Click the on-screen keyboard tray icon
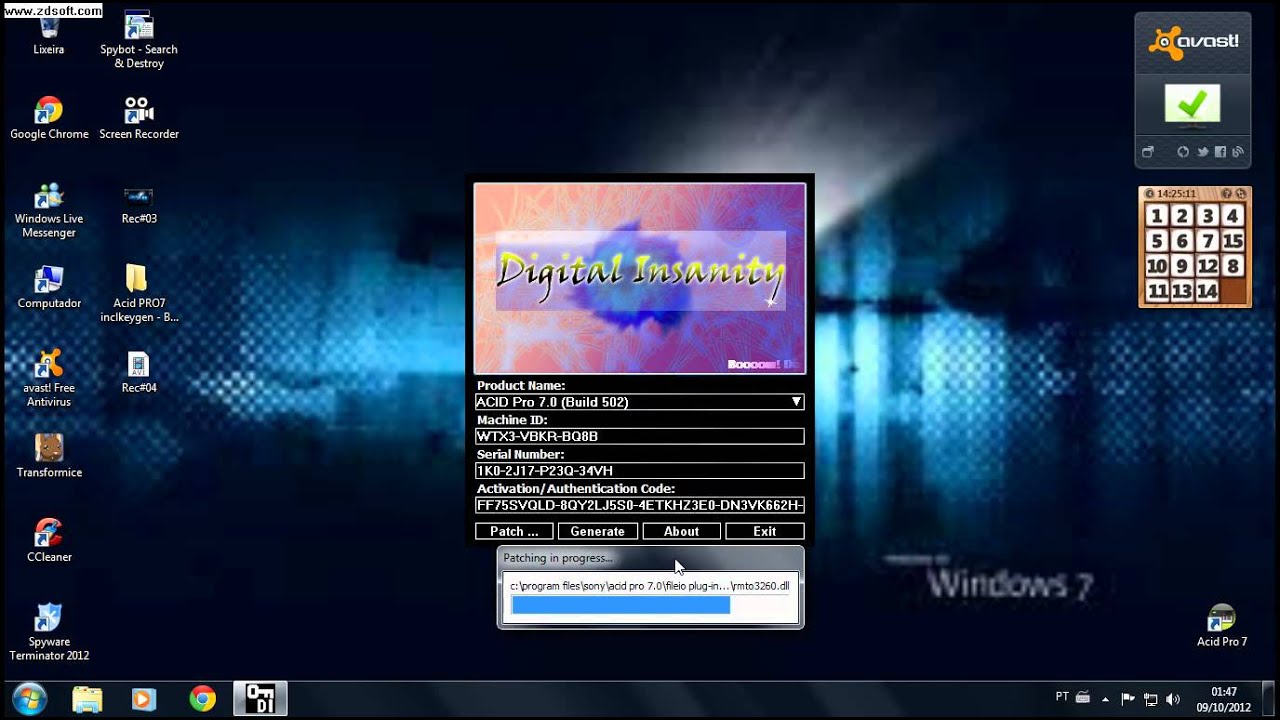 [1083, 697]
